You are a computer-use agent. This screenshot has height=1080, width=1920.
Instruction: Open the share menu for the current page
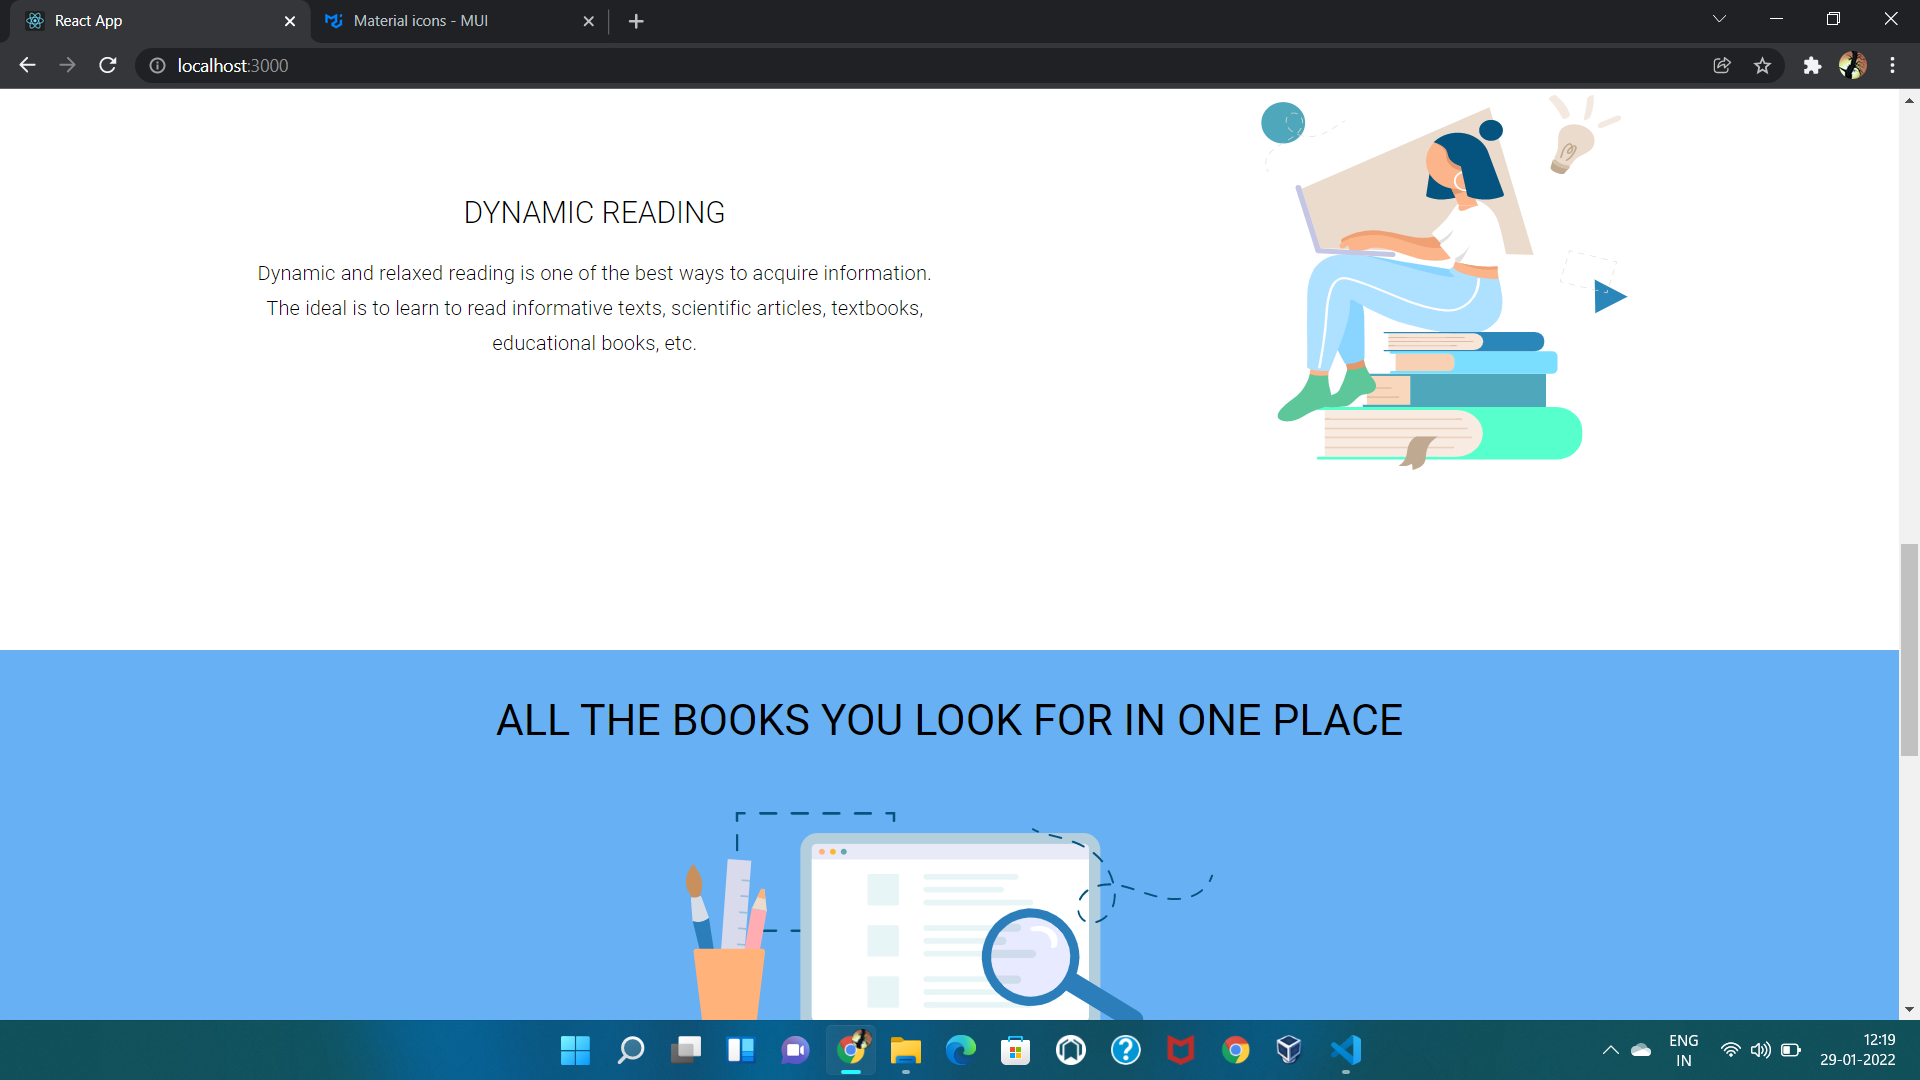pos(1722,65)
